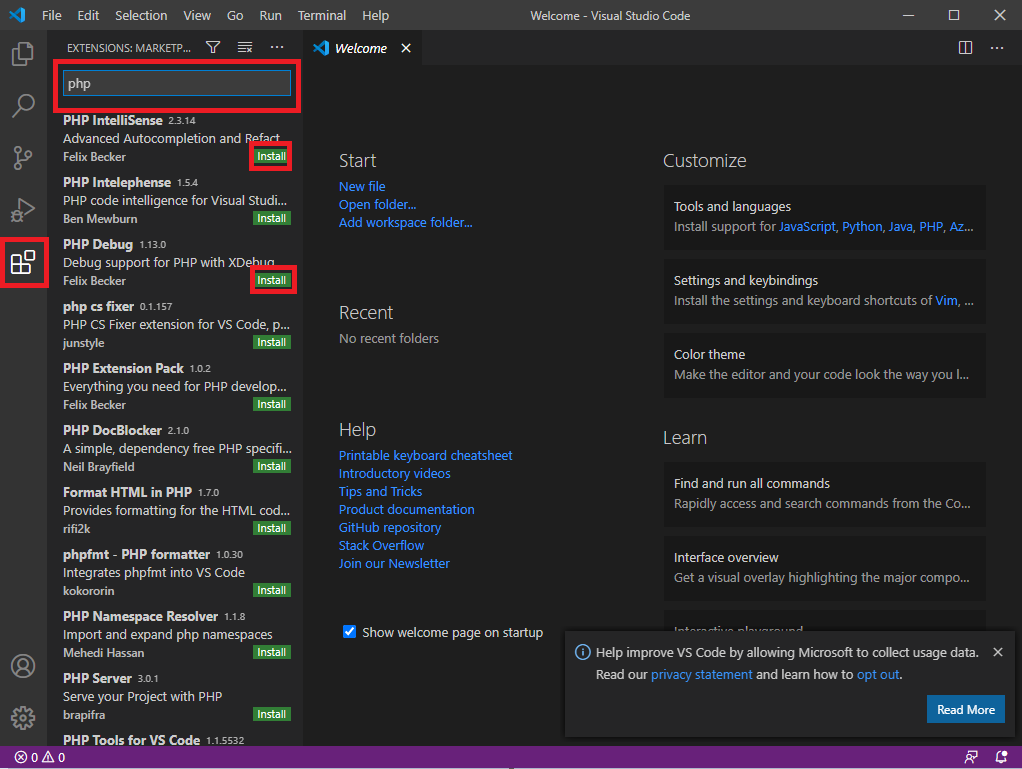Install PHP Debug extension
This screenshot has width=1022, height=769.
click(x=271, y=280)
